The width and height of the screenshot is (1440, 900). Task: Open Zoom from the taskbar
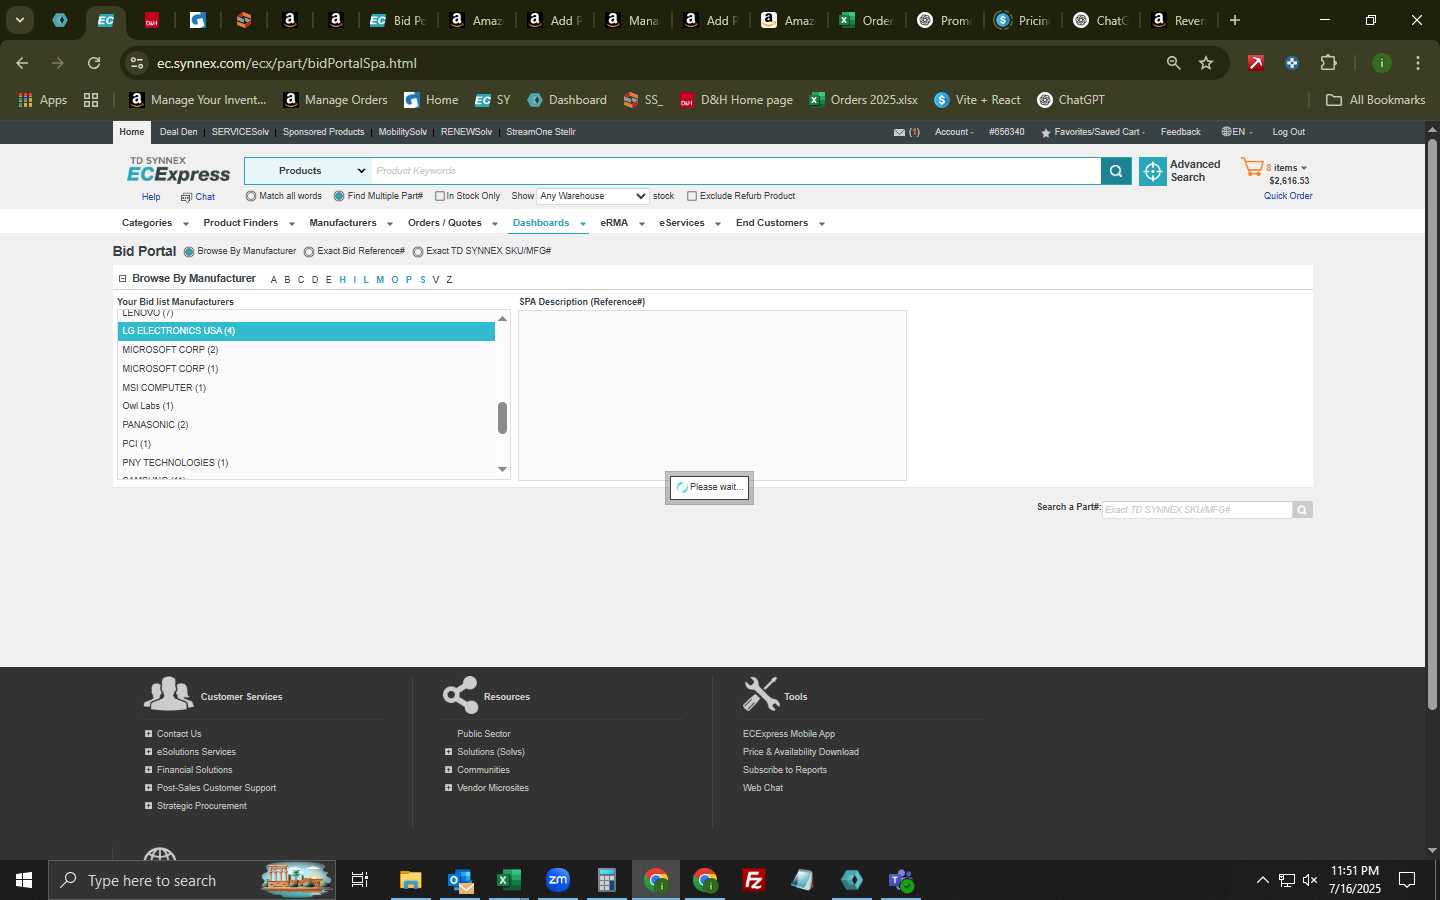point(558,880)
